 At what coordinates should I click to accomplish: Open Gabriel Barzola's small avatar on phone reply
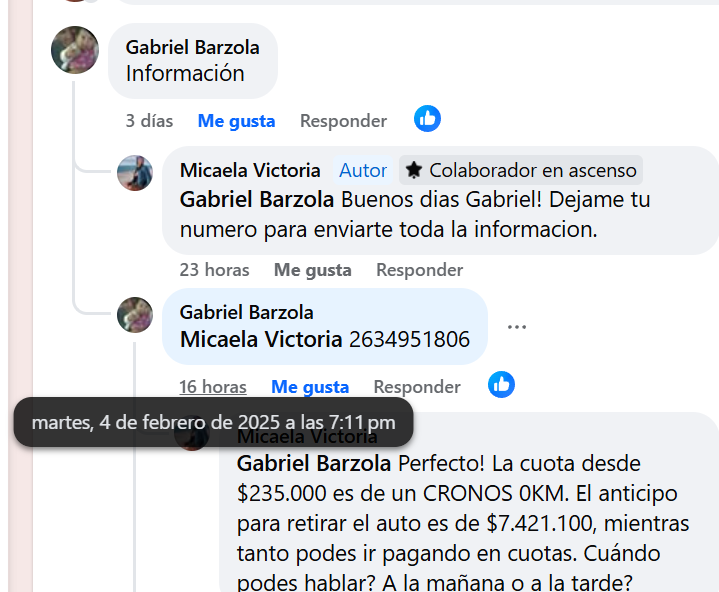[x=135, y=315]
